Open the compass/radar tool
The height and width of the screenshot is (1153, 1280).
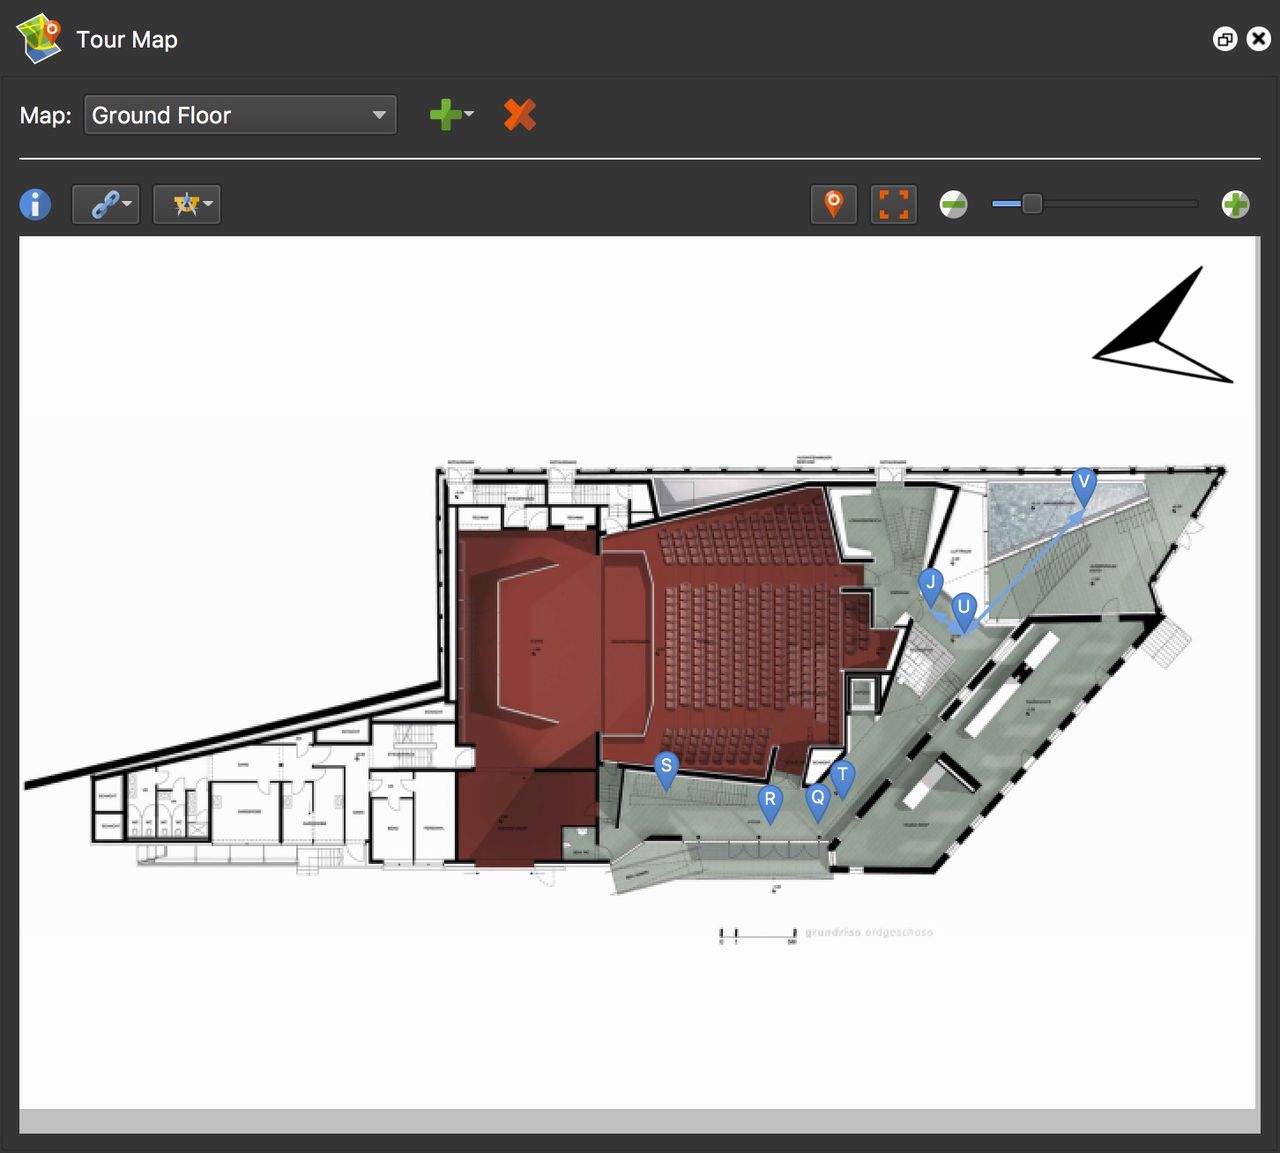(x=180, y=204)
